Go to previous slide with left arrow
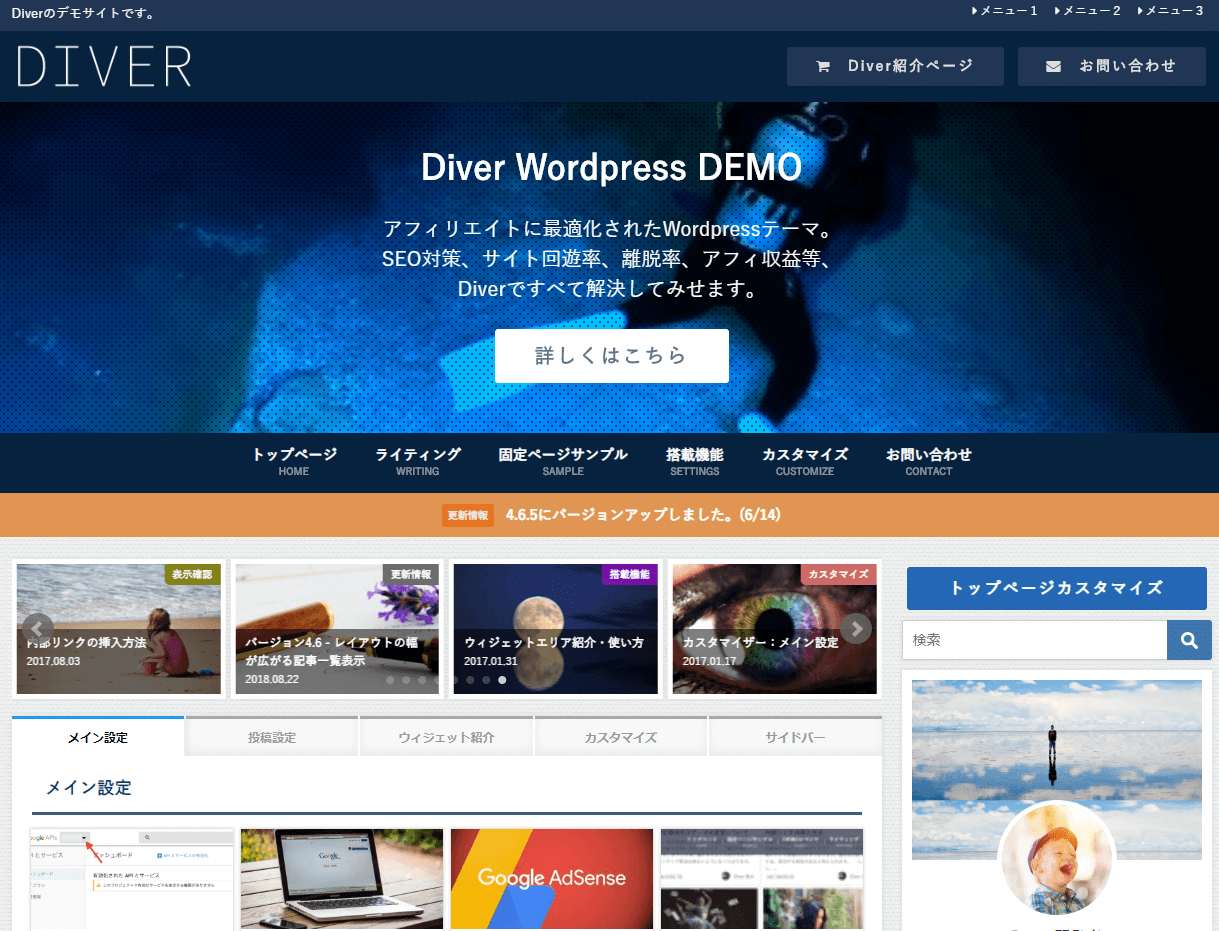The image size is (1219, 931). (38, 628)
